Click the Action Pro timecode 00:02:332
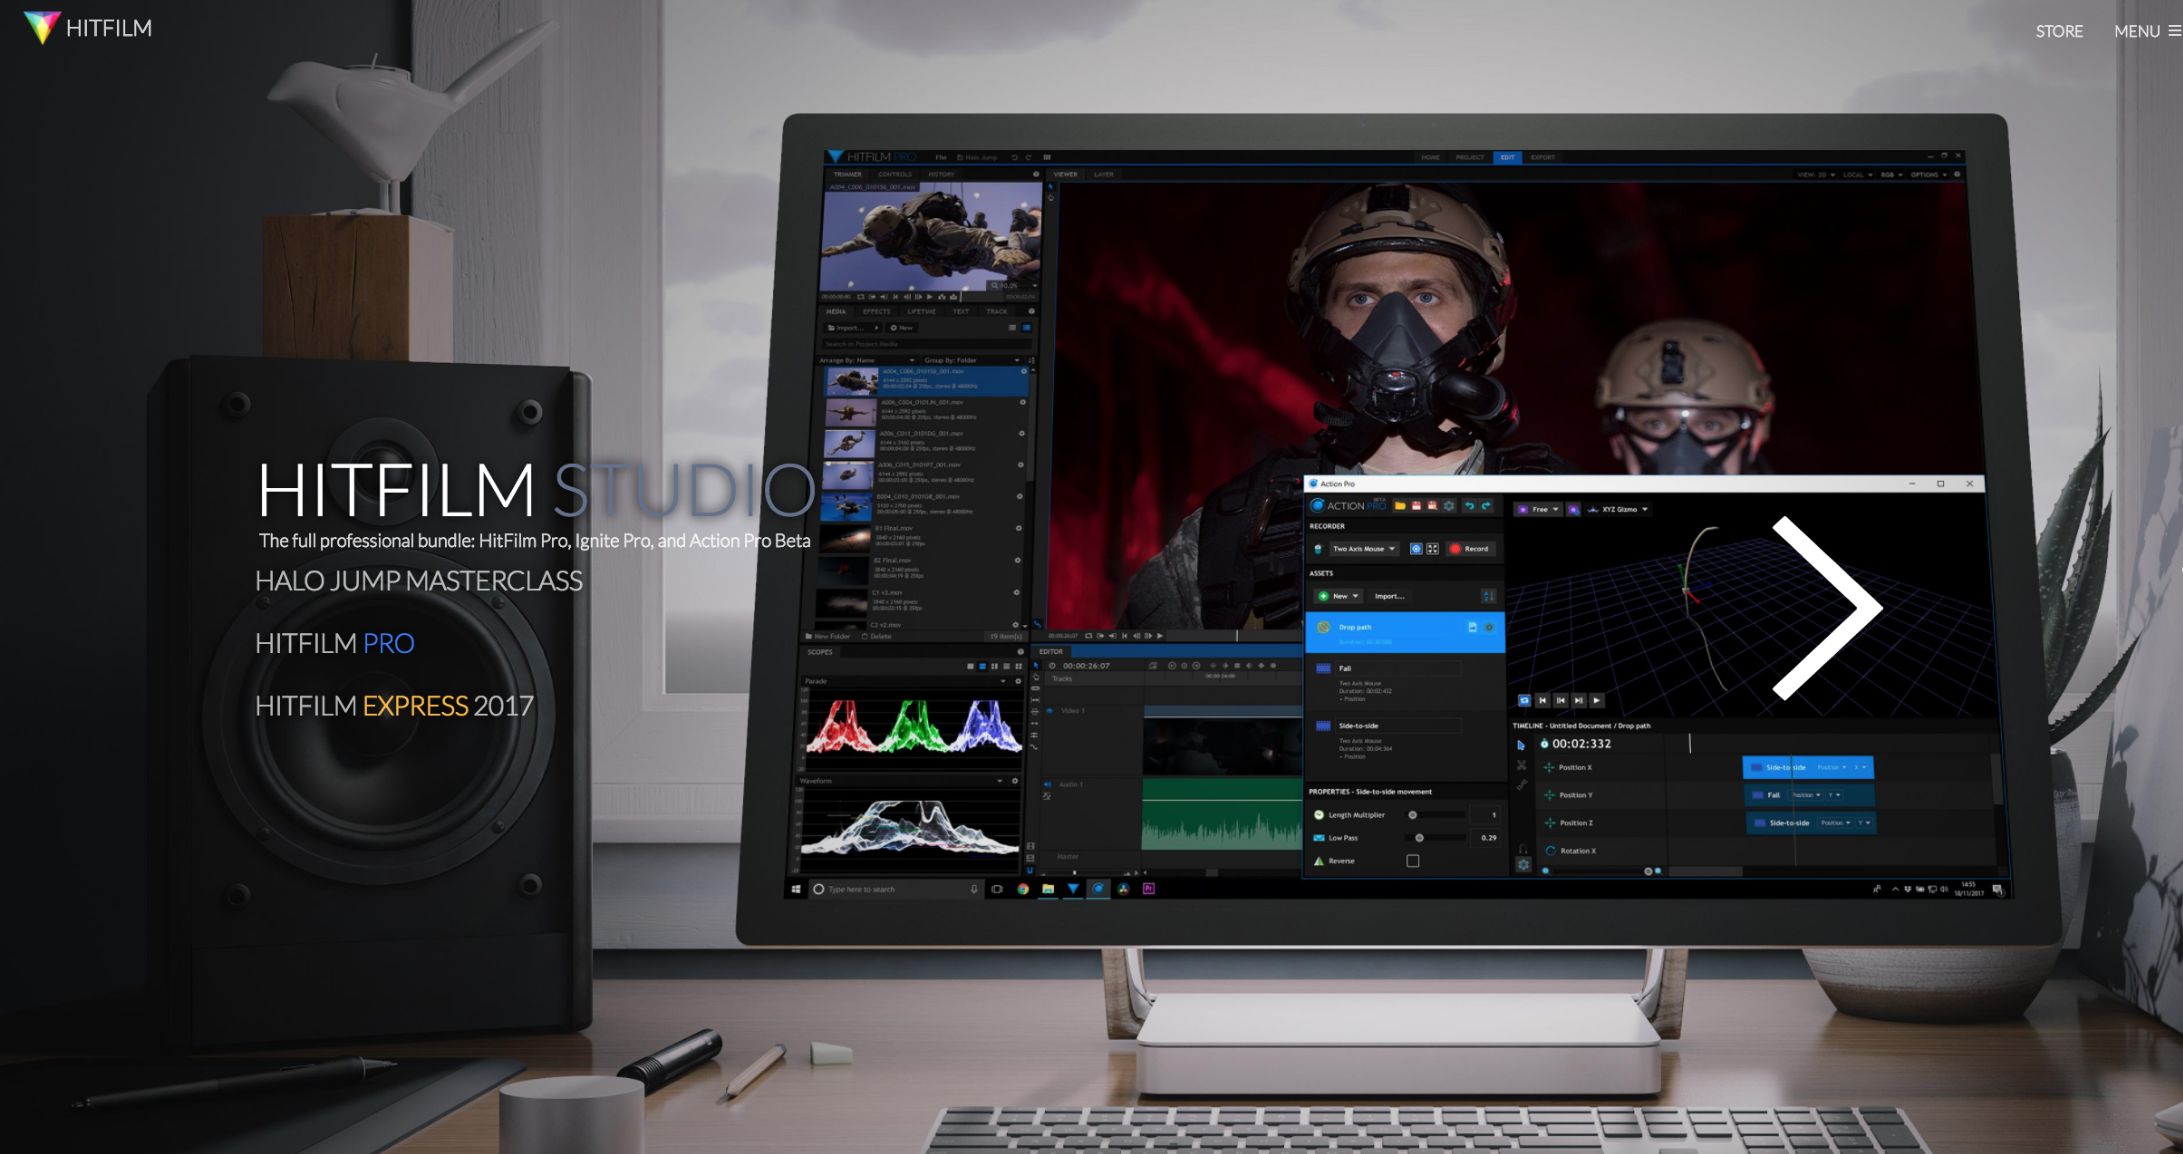The image size is (2183, 1154). (1581, 744)
